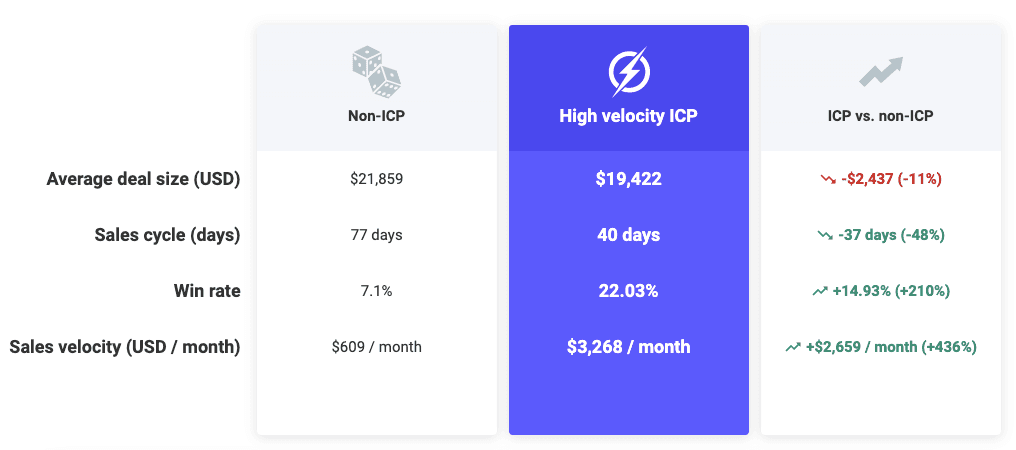
Task: Click the $21,859 Non-ICP value
Action: click(x=376, y=179)
